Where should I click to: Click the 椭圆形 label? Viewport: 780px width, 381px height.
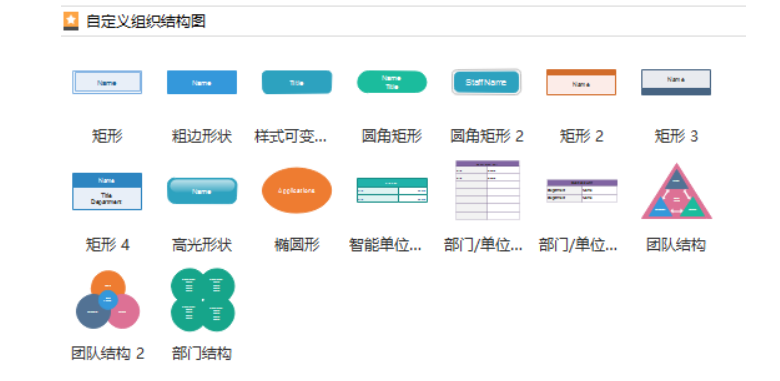tap(297, 245)
